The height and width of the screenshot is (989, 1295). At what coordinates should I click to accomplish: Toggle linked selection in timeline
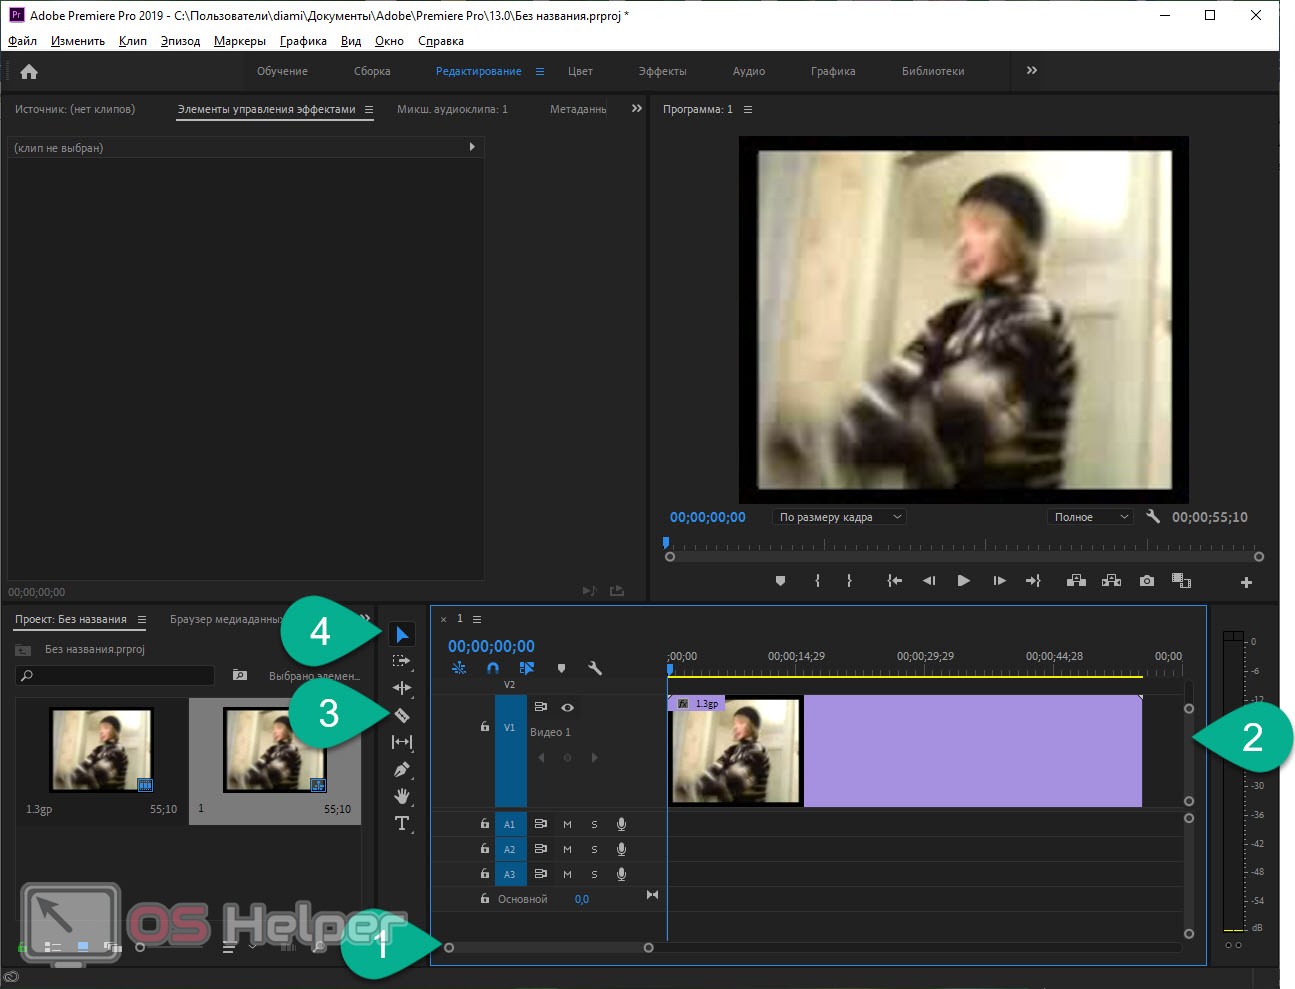click(527, 668)
